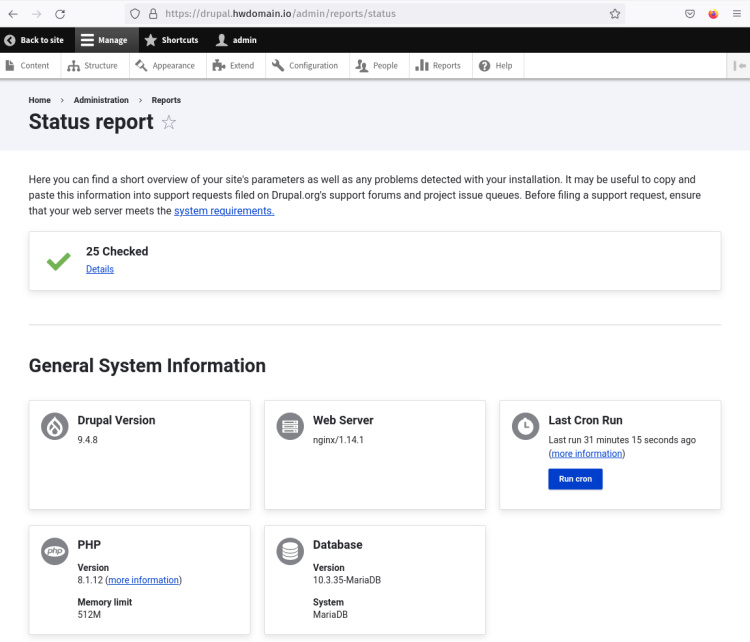Screen dimensions: 750x642
Task: Click the Drupal Version droplet icon
Action: 55,427
